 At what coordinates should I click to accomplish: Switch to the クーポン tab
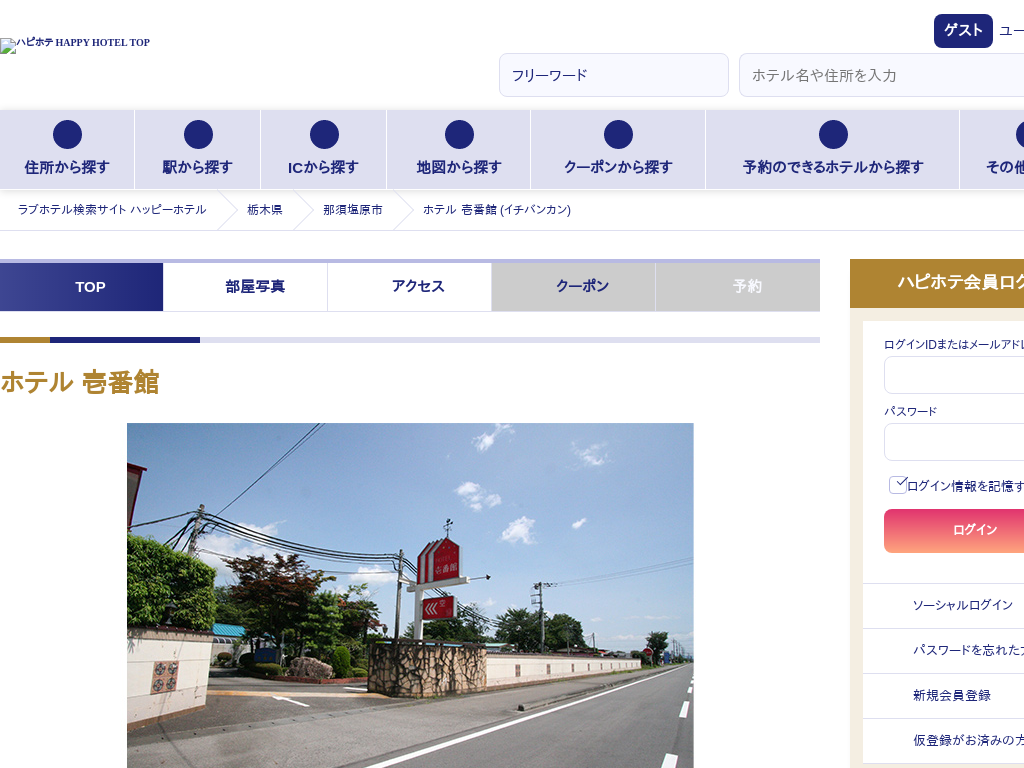tap(573, 287)
